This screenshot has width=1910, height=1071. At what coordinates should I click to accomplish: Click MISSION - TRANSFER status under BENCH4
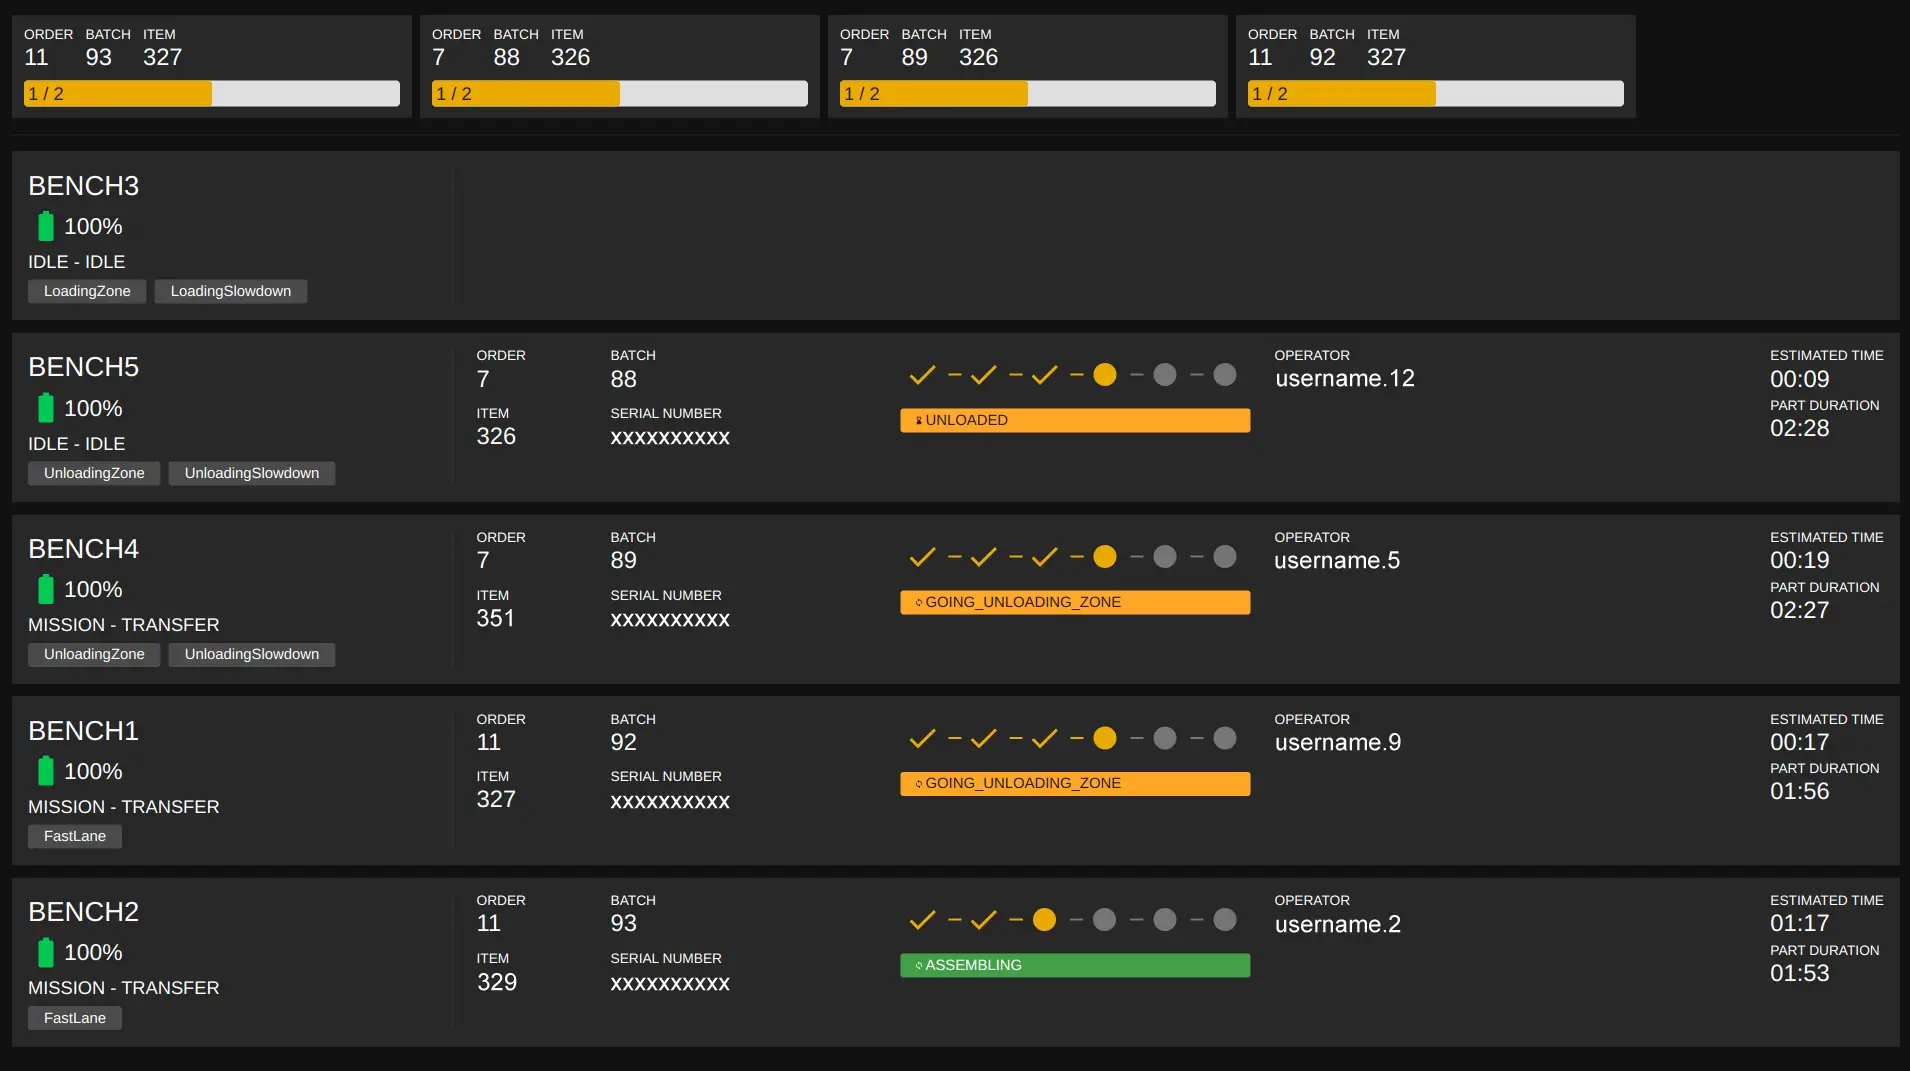(124, 625)
